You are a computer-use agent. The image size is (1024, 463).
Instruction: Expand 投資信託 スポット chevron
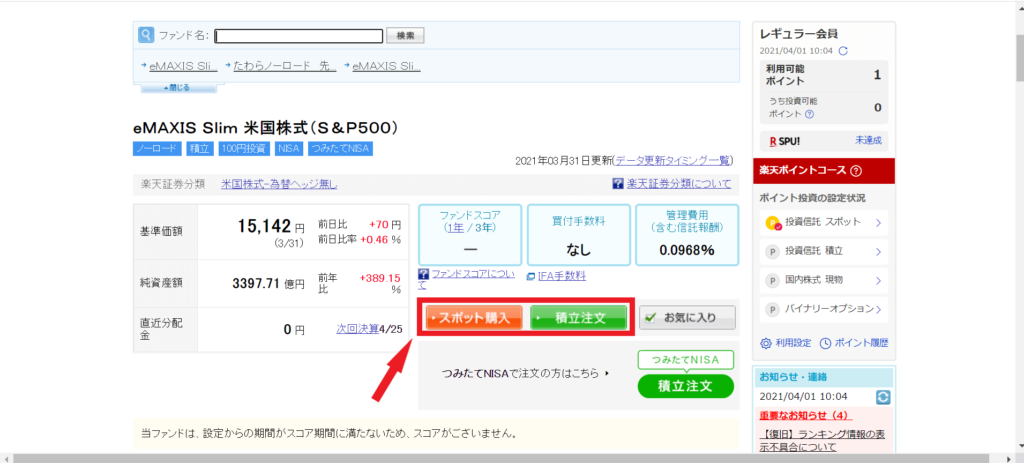click(878, 223)
